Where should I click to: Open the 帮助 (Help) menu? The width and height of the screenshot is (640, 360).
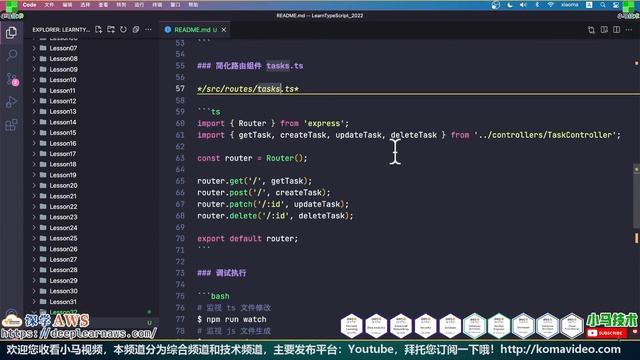[193, 5]
